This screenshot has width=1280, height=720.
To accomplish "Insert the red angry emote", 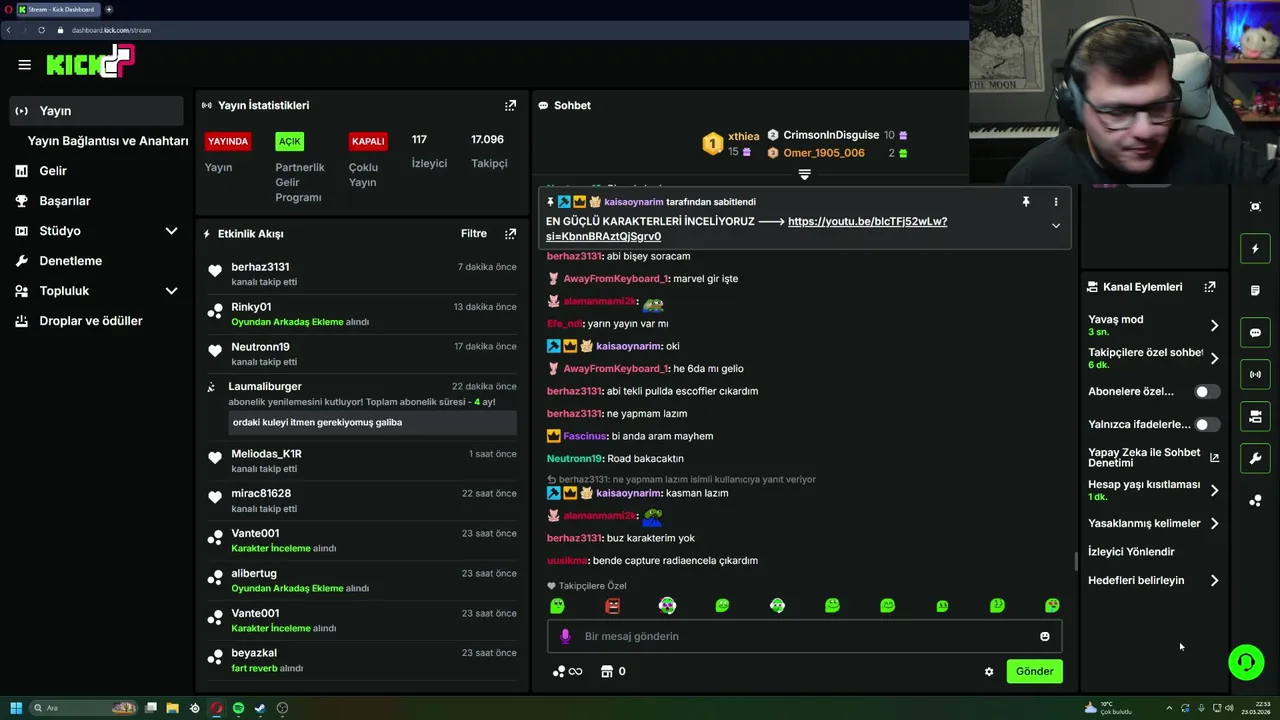I will 613,606.
